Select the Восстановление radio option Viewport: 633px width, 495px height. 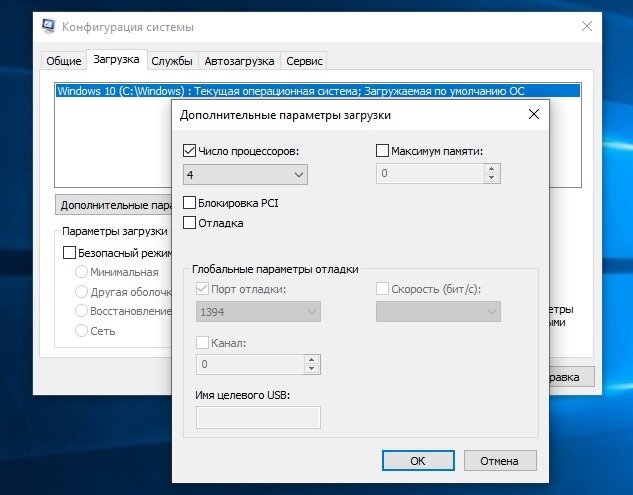[x=81, y=310]
